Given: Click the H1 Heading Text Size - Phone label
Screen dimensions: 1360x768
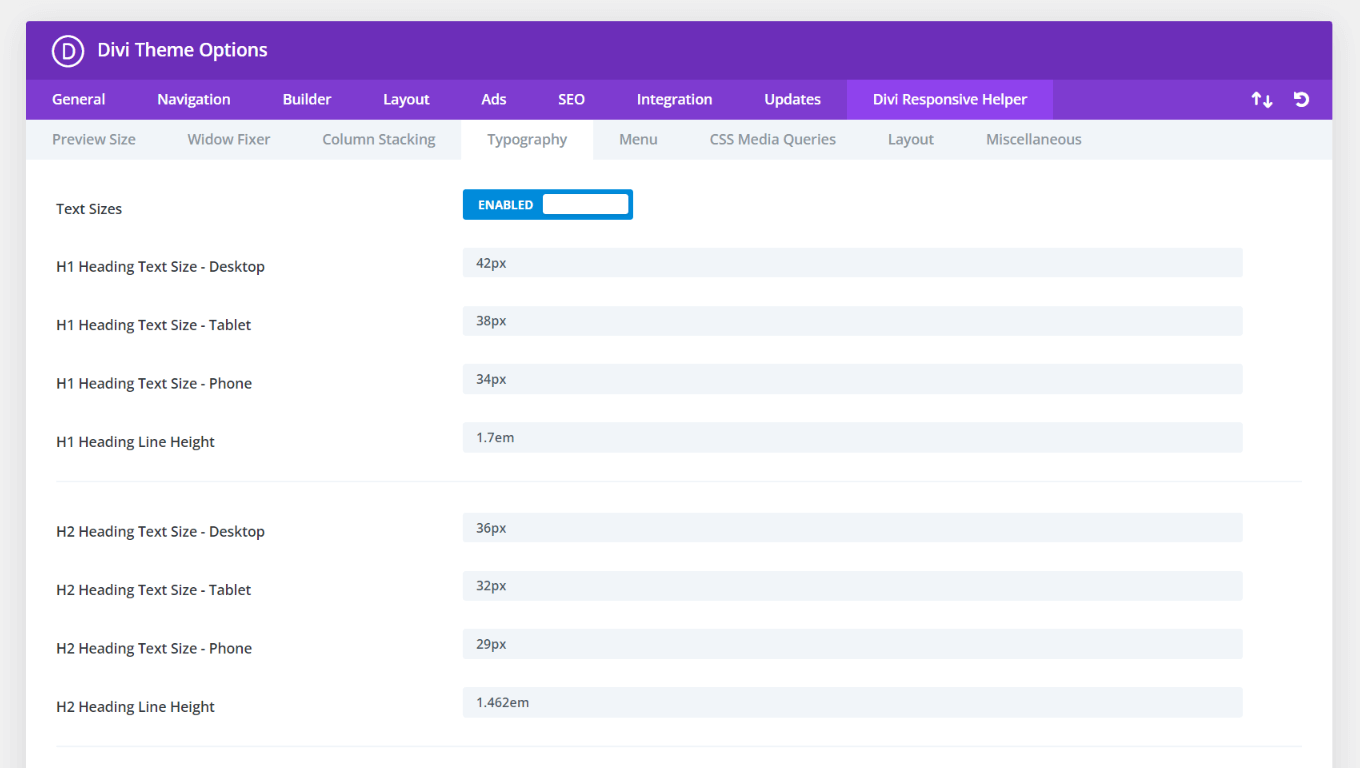Looking at the screenshot, I should tap(154, 384).
